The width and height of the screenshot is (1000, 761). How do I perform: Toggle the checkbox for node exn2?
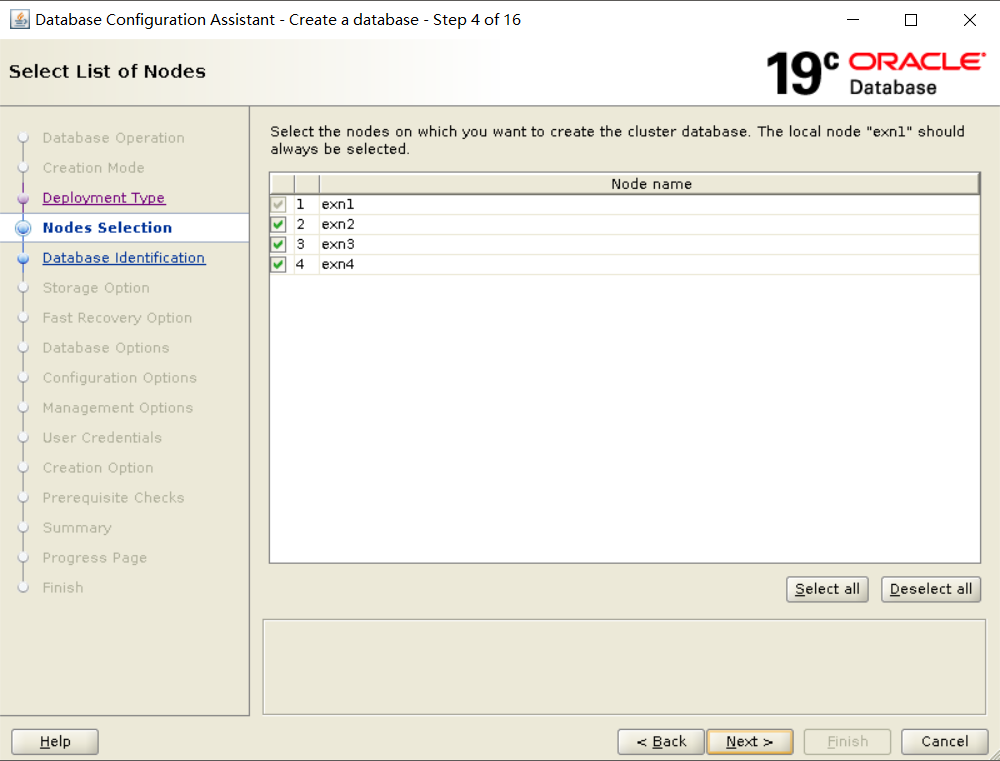pos(278,225)
